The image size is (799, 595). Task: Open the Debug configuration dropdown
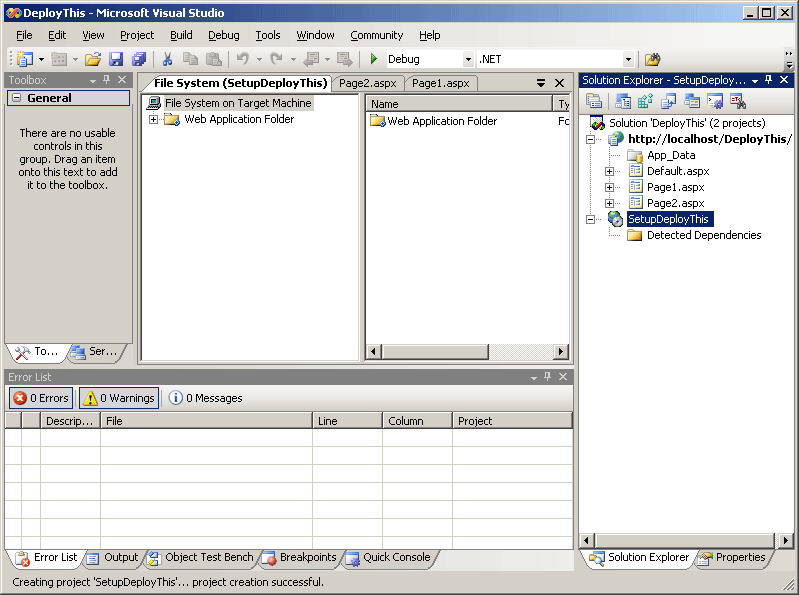(x=468, y=59)
